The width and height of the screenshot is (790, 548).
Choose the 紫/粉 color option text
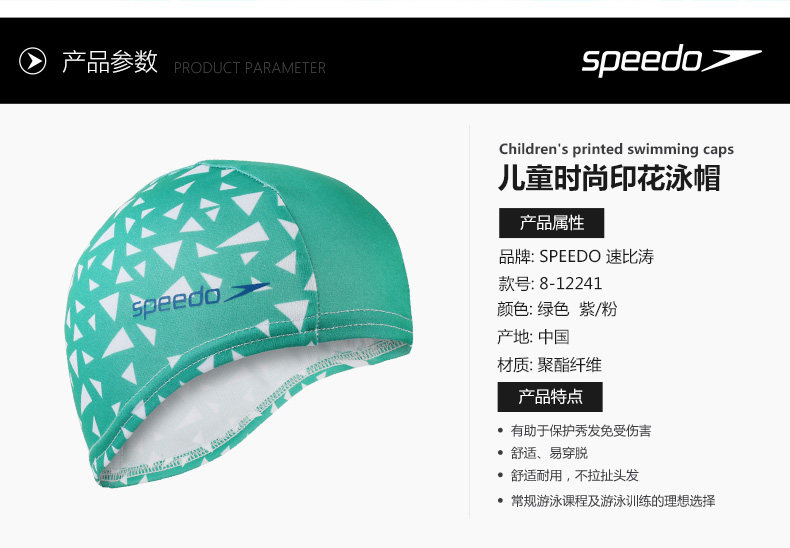pyautogui.click(x=598, y=309)
